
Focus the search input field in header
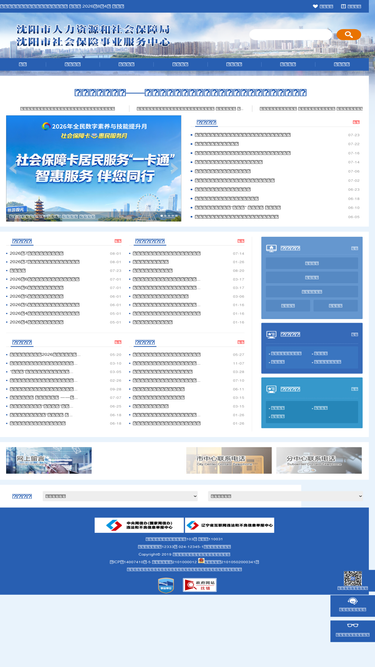point(290,34)
